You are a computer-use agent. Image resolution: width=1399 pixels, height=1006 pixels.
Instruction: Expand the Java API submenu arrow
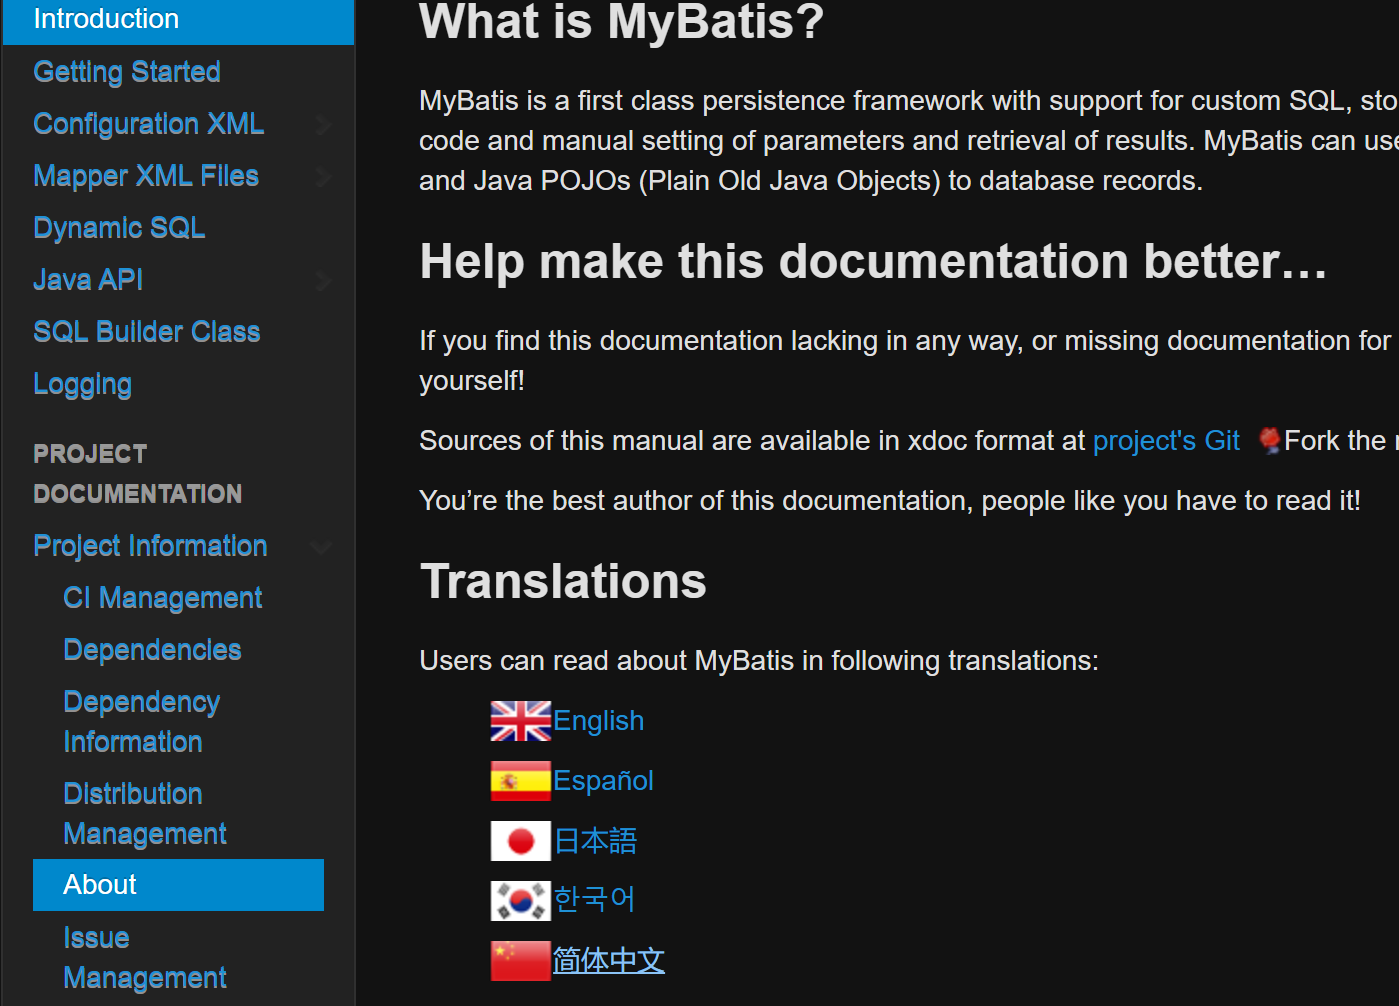click(x=322, y=281)
